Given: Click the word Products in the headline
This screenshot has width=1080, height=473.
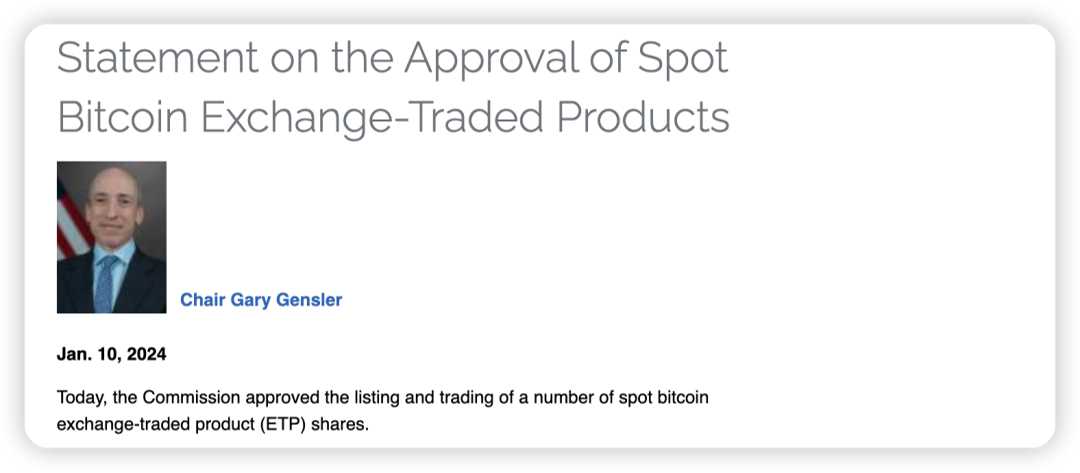Looking at the screenshot, I should [643, 117].
